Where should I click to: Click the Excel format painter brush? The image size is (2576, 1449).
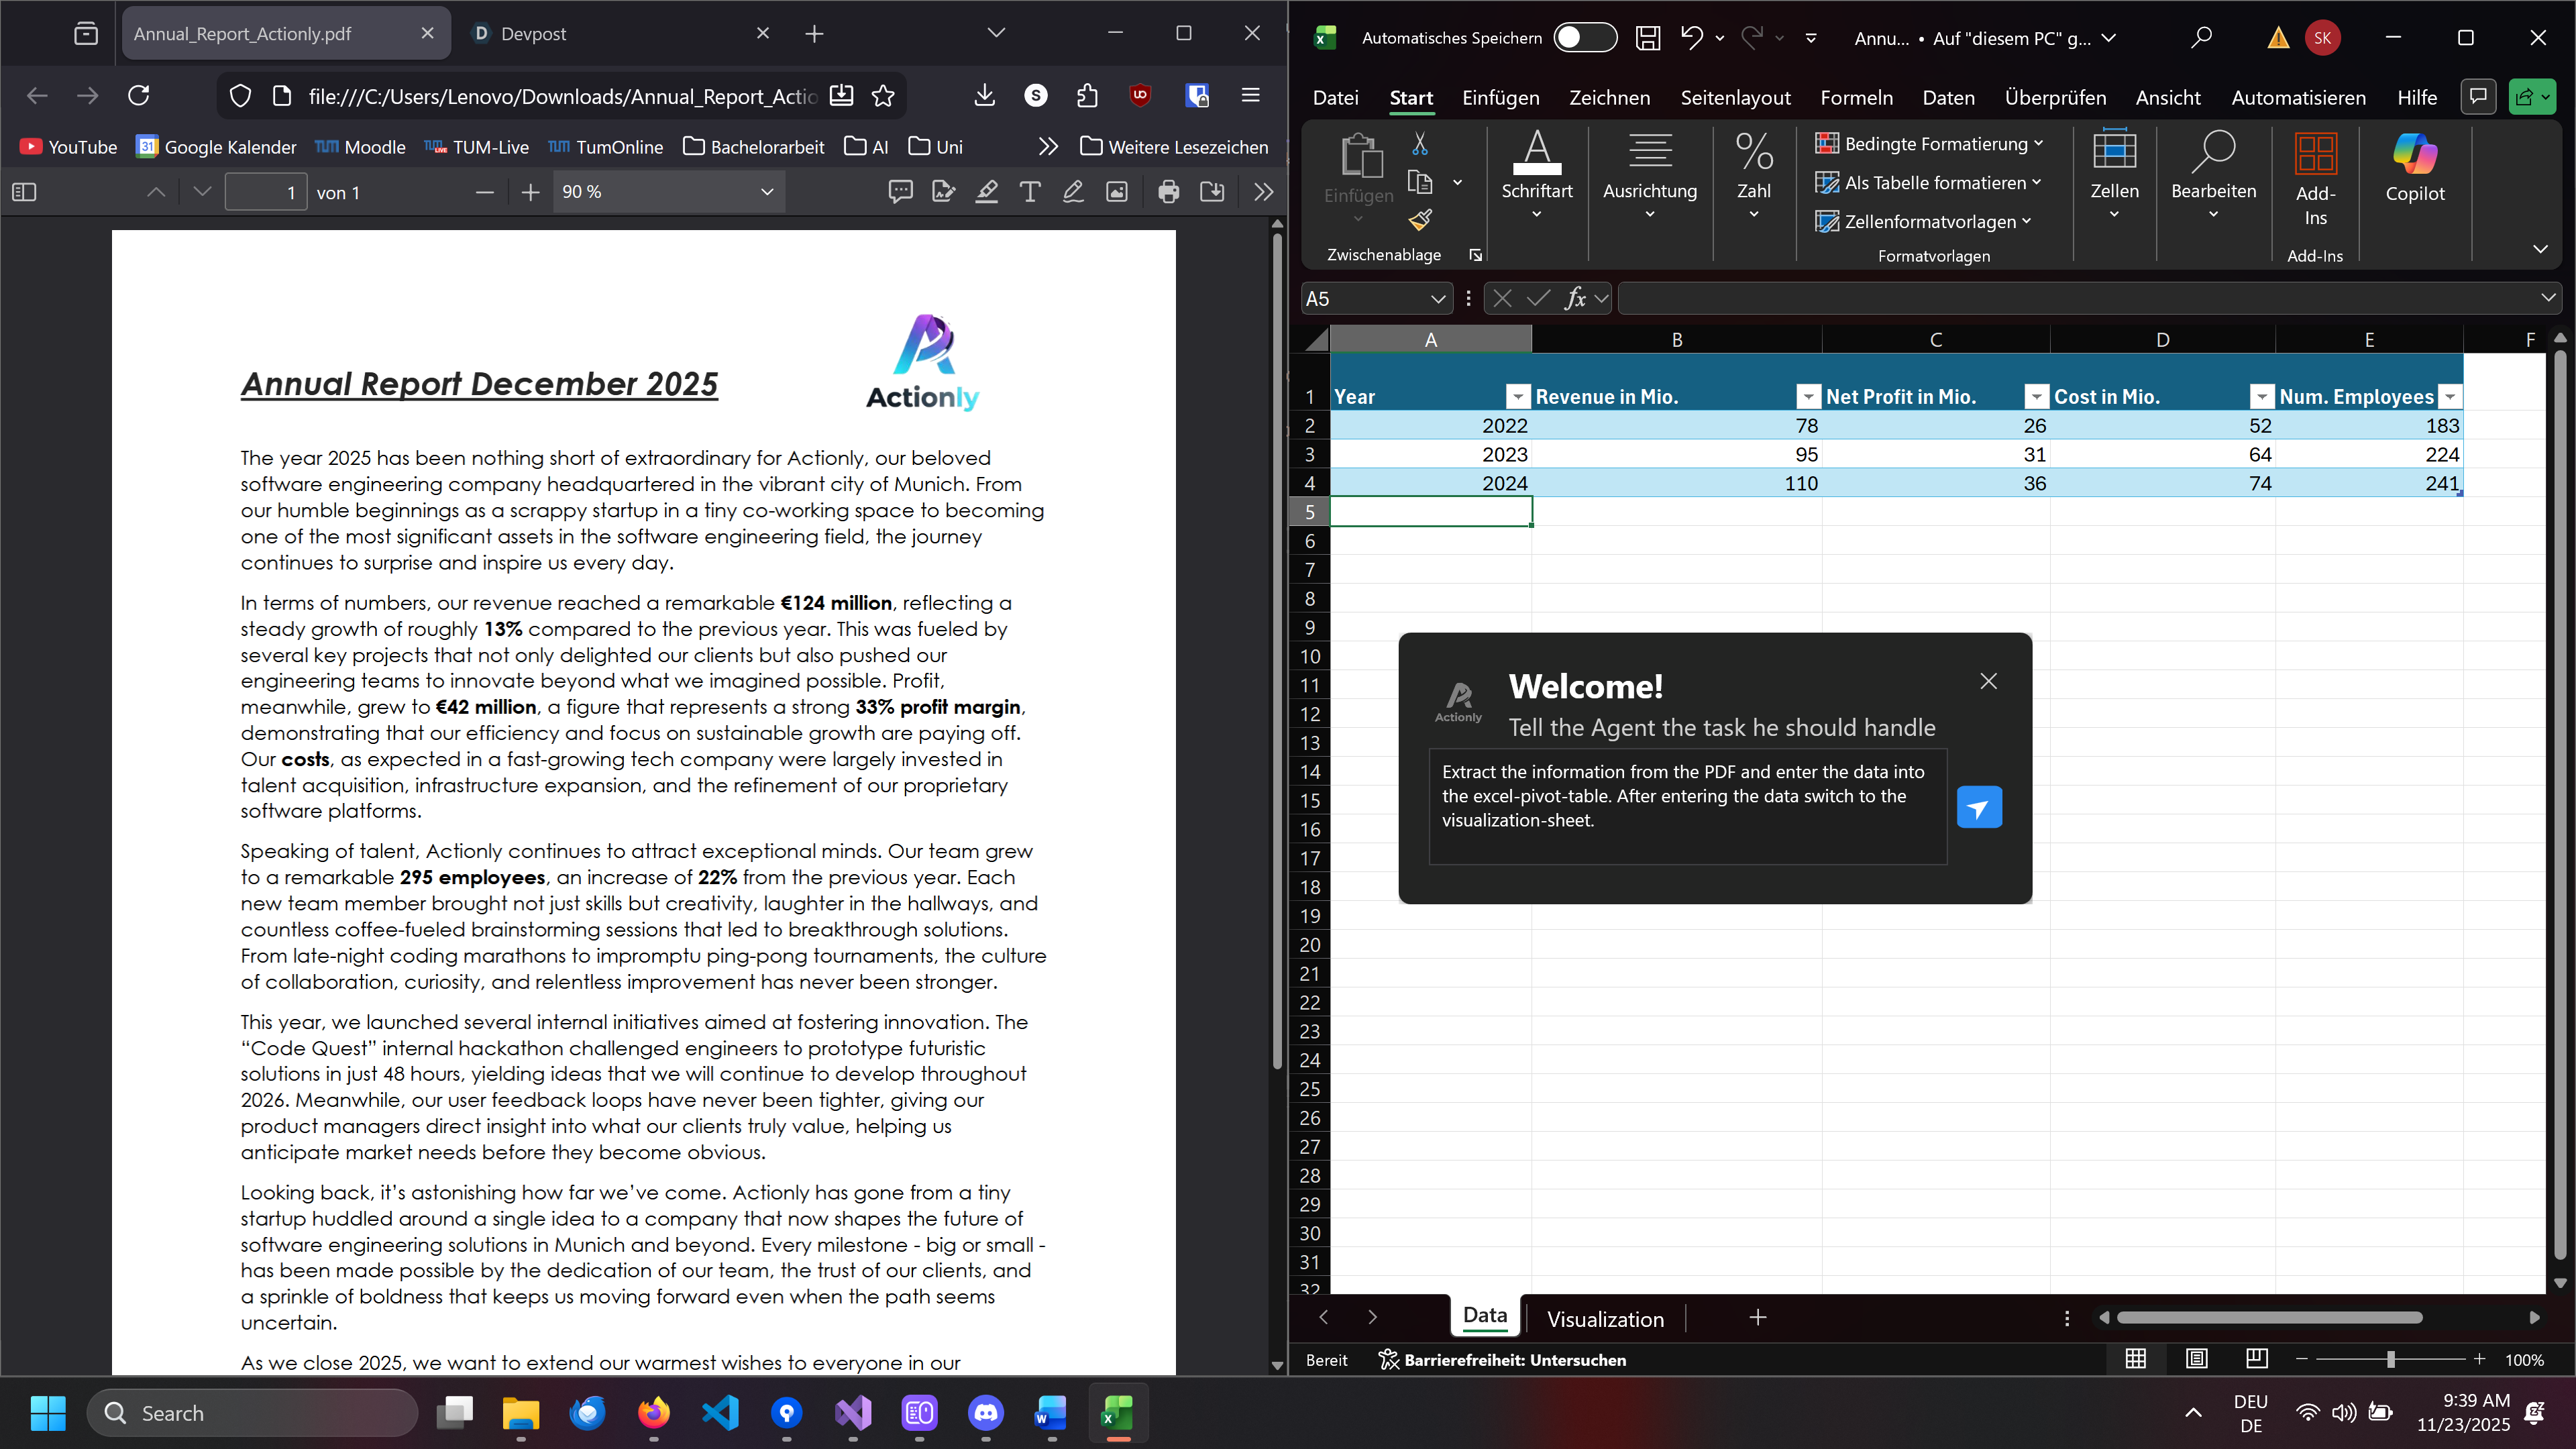(x=1420, y=219)
